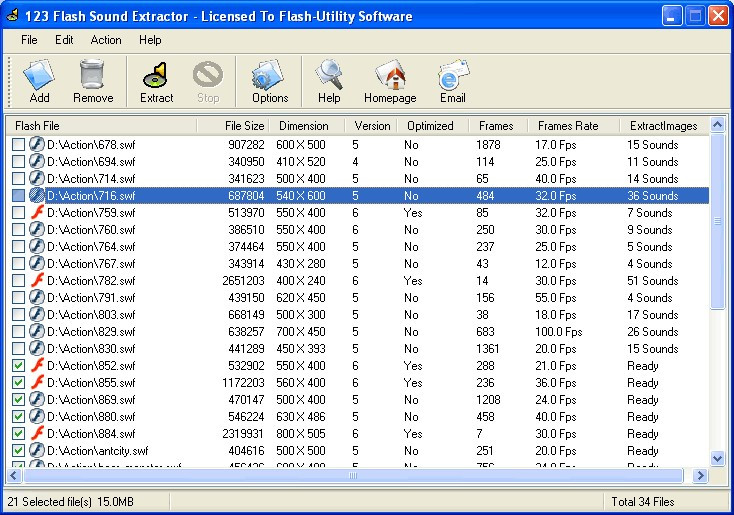Click the file icon for 694.swf
This screenshot has height=515, width=734.
pyautogui.click(x=37, y=162)
